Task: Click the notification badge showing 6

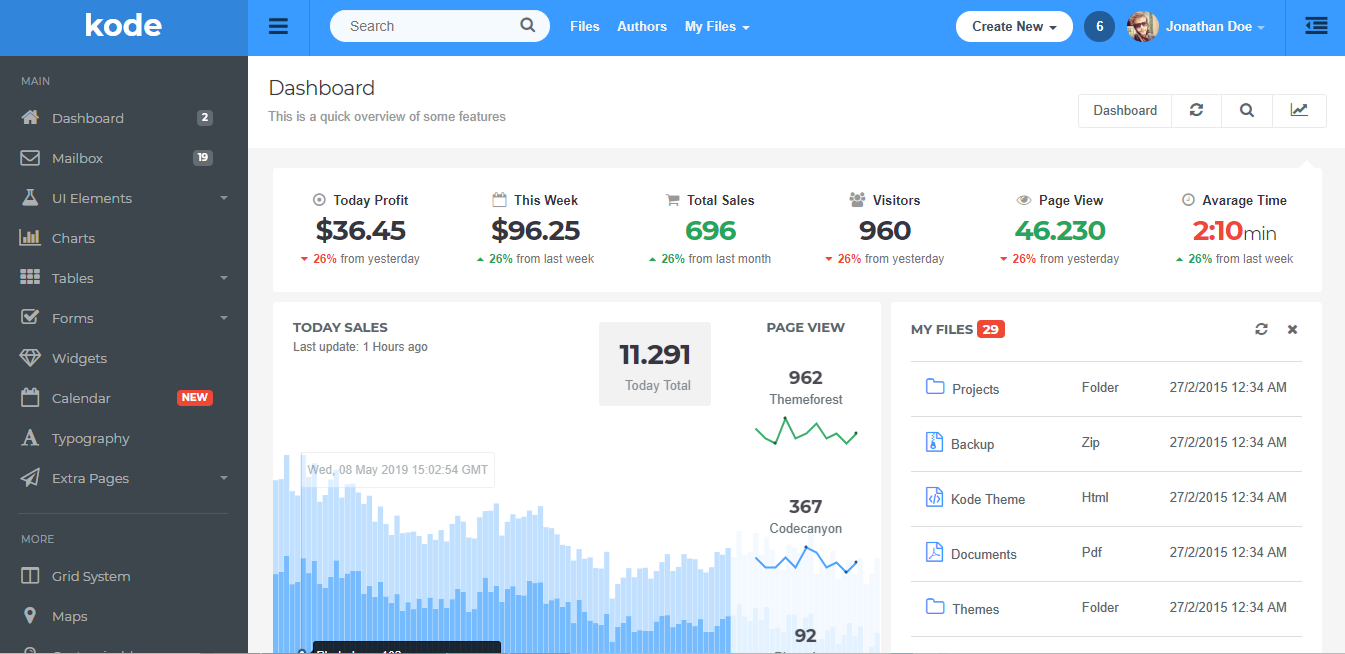Action: [x=1099, y=27]
